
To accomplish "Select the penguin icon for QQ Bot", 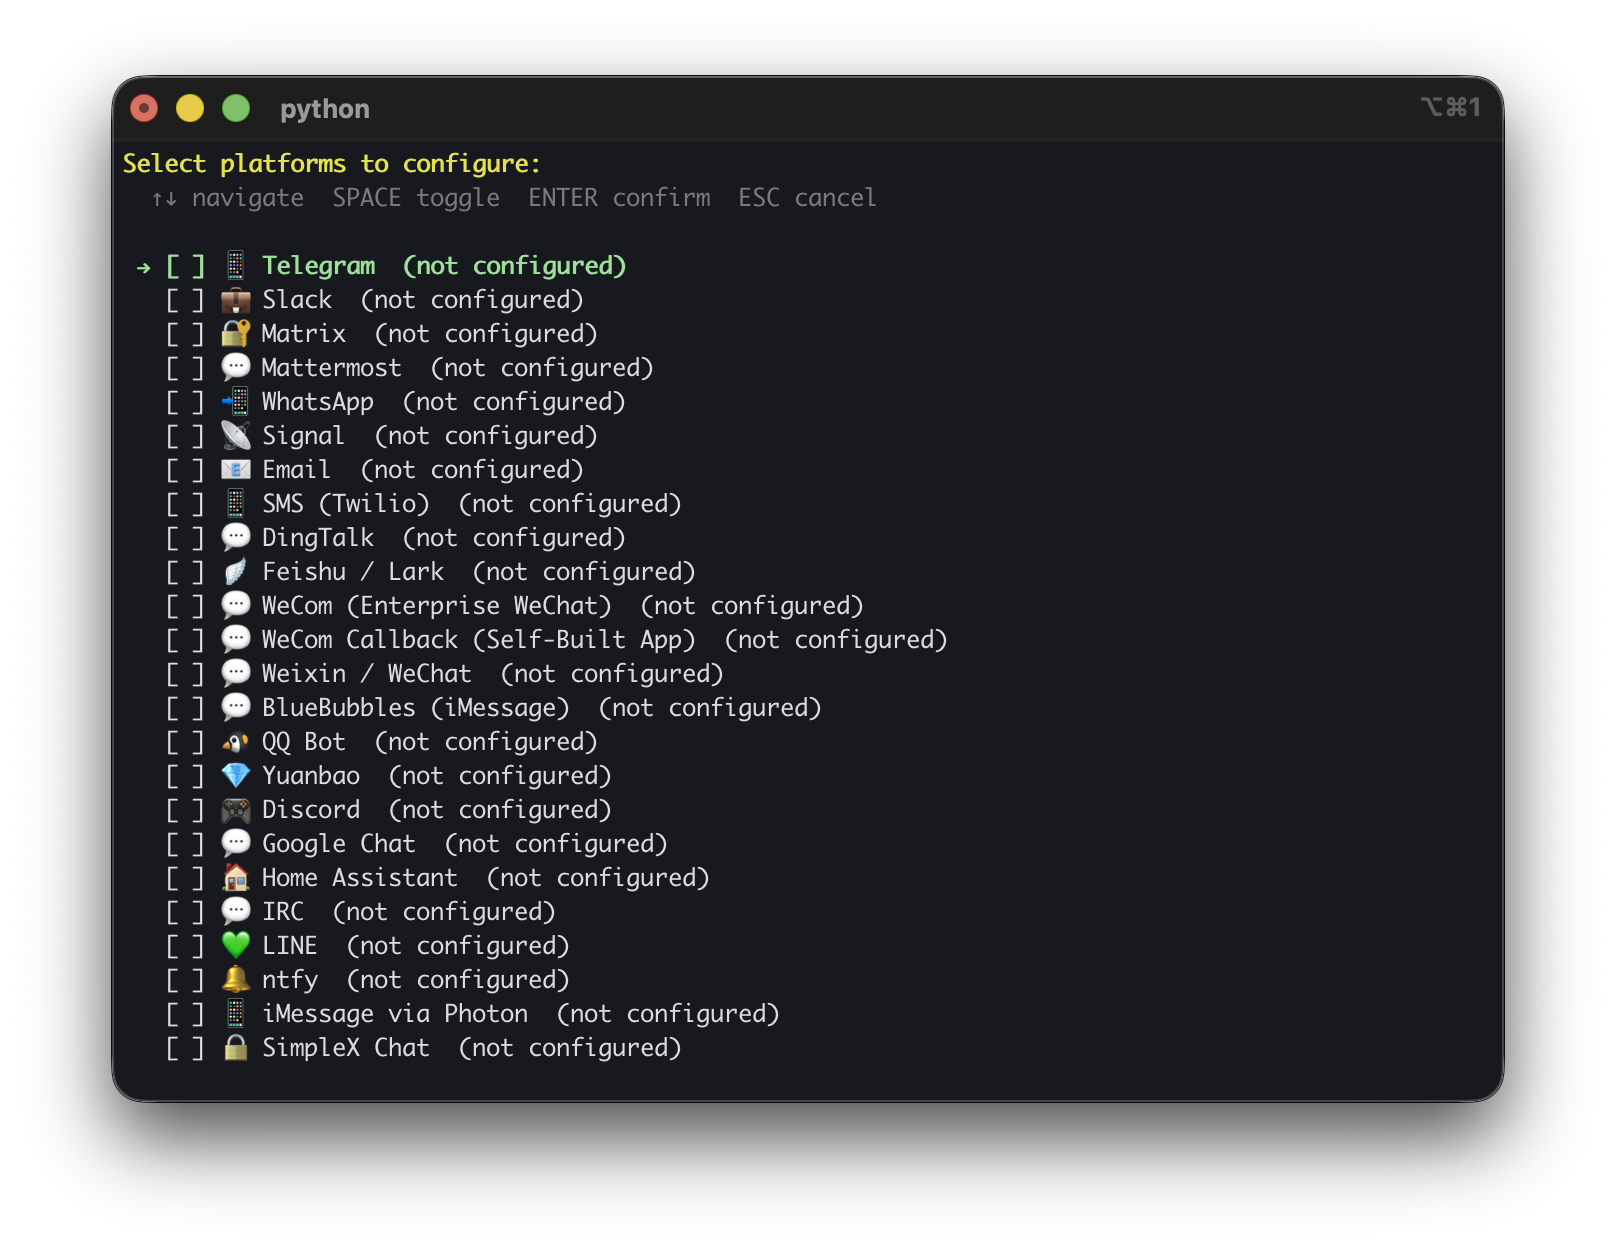I will point(235,742).
